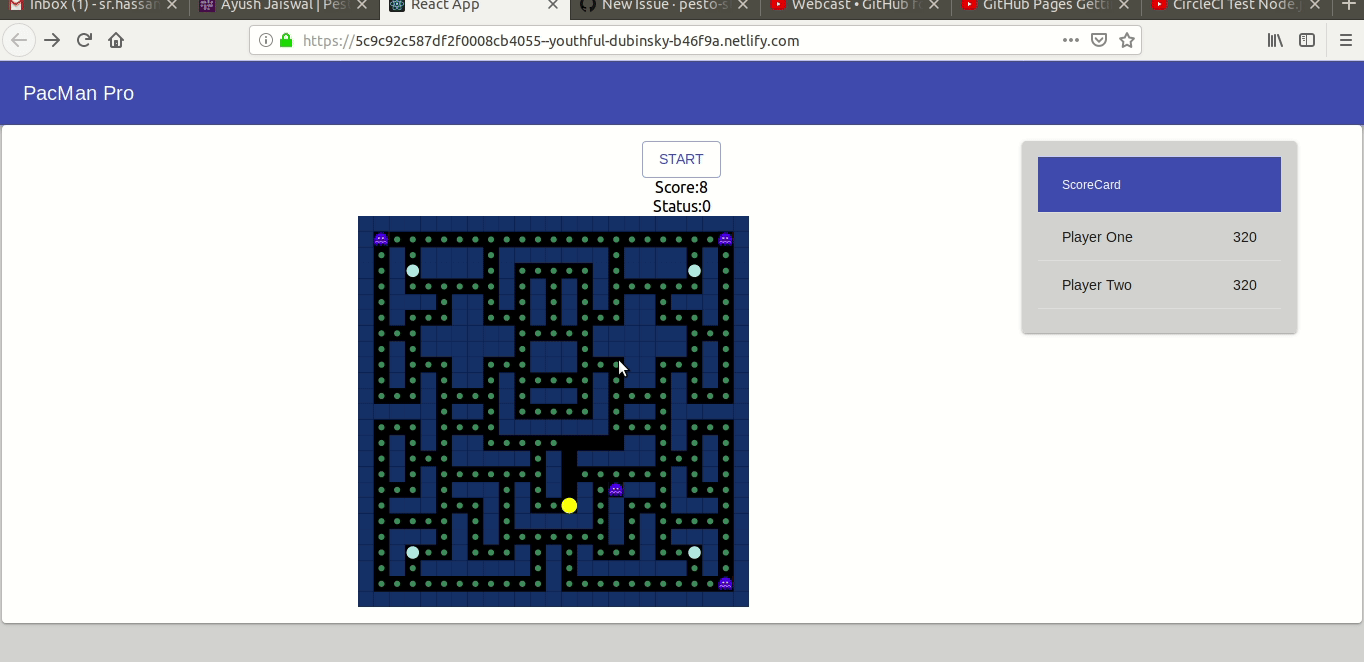Screen dimensions: 1364x662
Task: Switch to the CircleCI Test Node tab
Action: [x=1235, y=6]
